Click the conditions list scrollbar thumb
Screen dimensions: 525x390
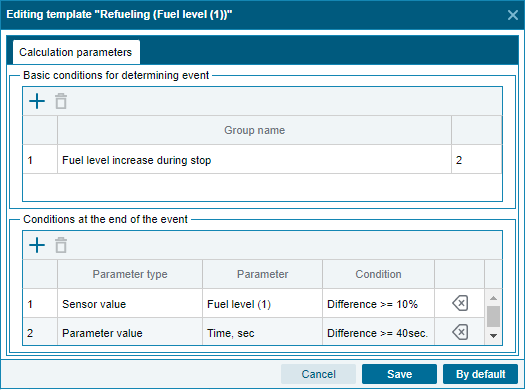click(x=493, y=316)
